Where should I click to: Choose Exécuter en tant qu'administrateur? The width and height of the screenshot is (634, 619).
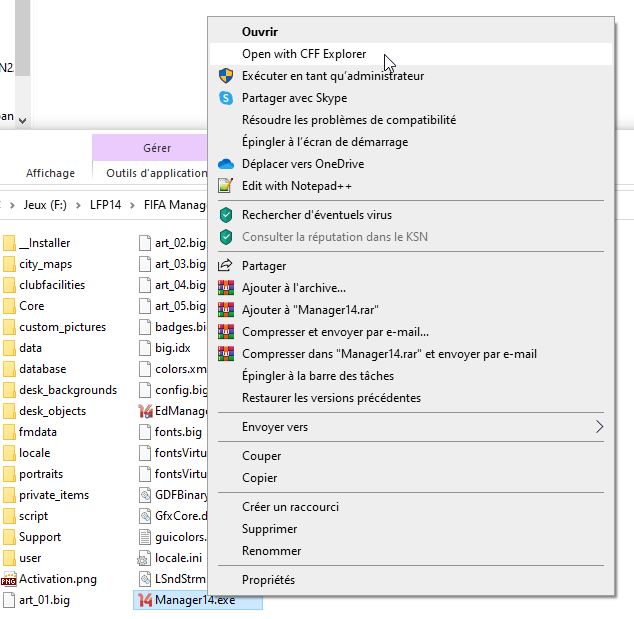click(x=411, y=76)
